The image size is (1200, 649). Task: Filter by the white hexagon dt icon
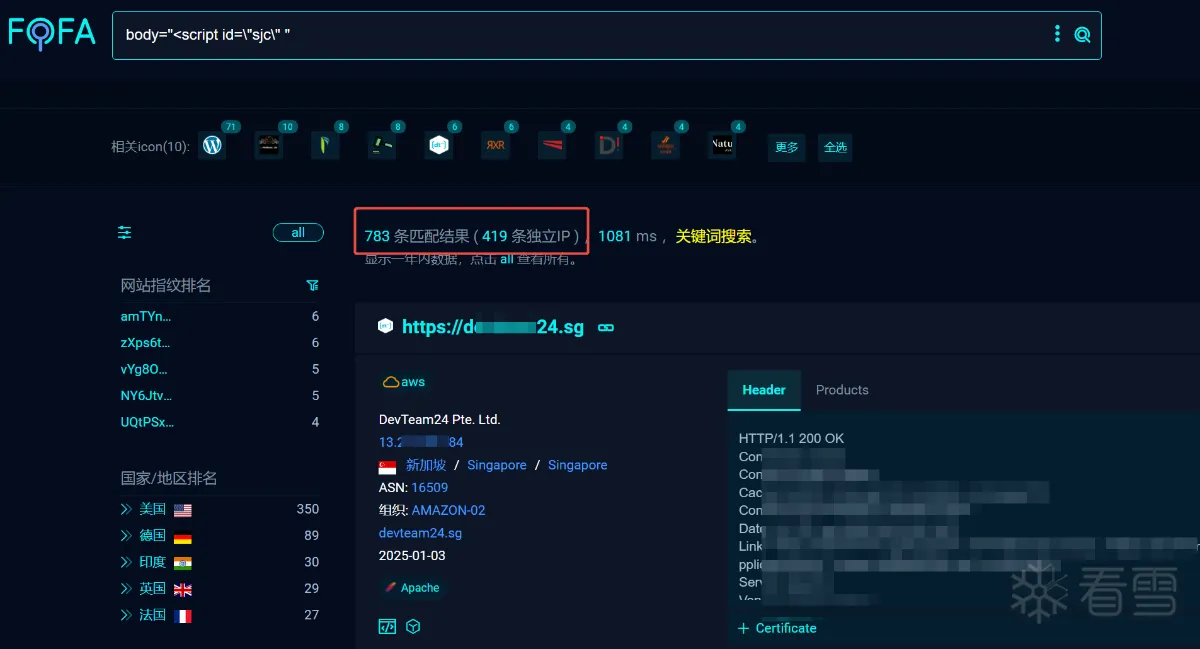pos(438,146)
